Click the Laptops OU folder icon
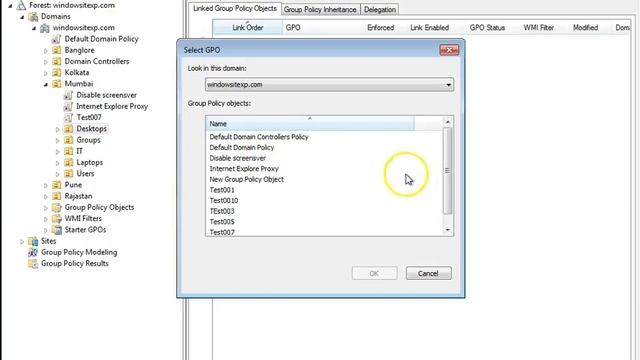 click(69, 162)
